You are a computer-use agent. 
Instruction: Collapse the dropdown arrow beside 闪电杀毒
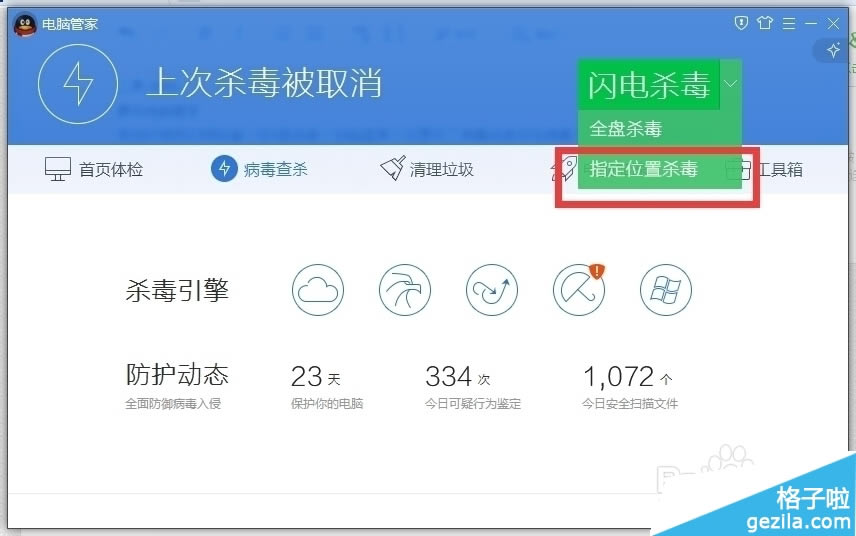[x=731, y=85]
